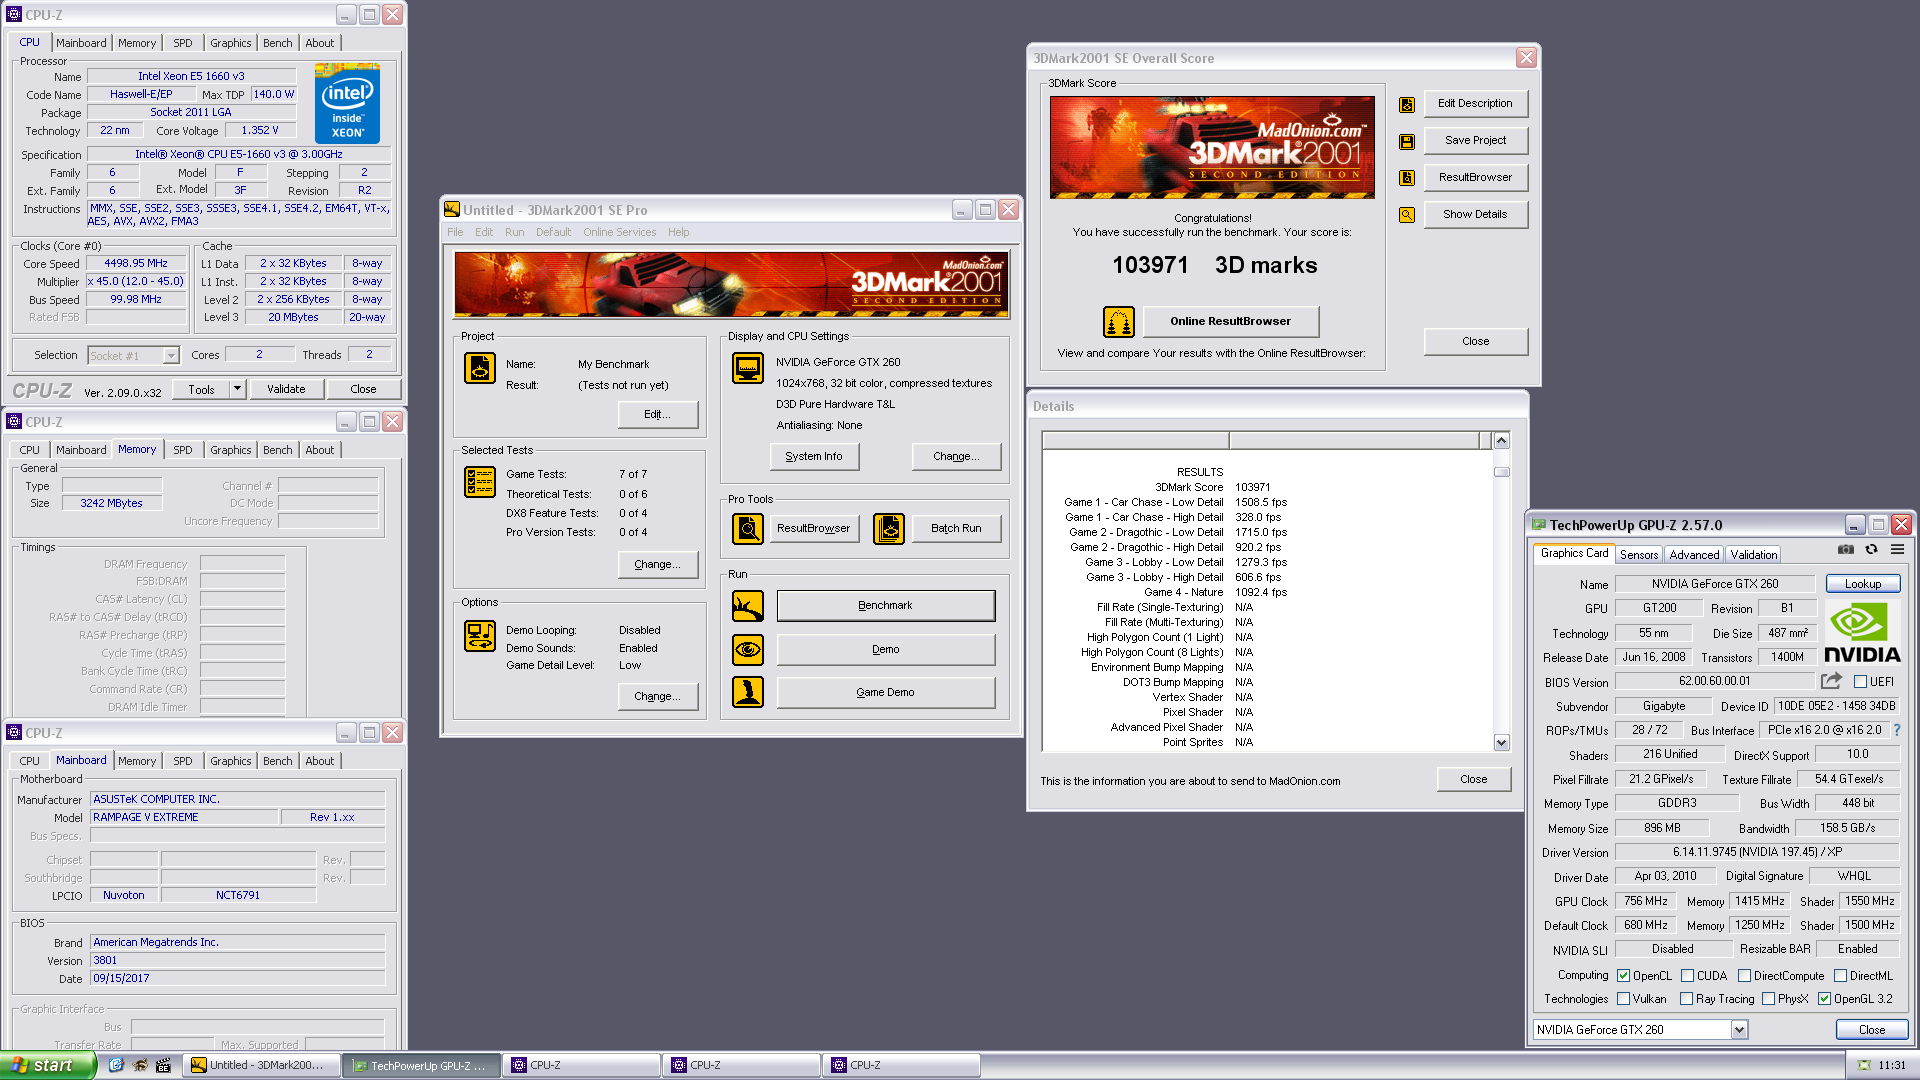The image size is (1920, 1080).
Task: Click the Edit Description icon in score window
Action: 1406,103
